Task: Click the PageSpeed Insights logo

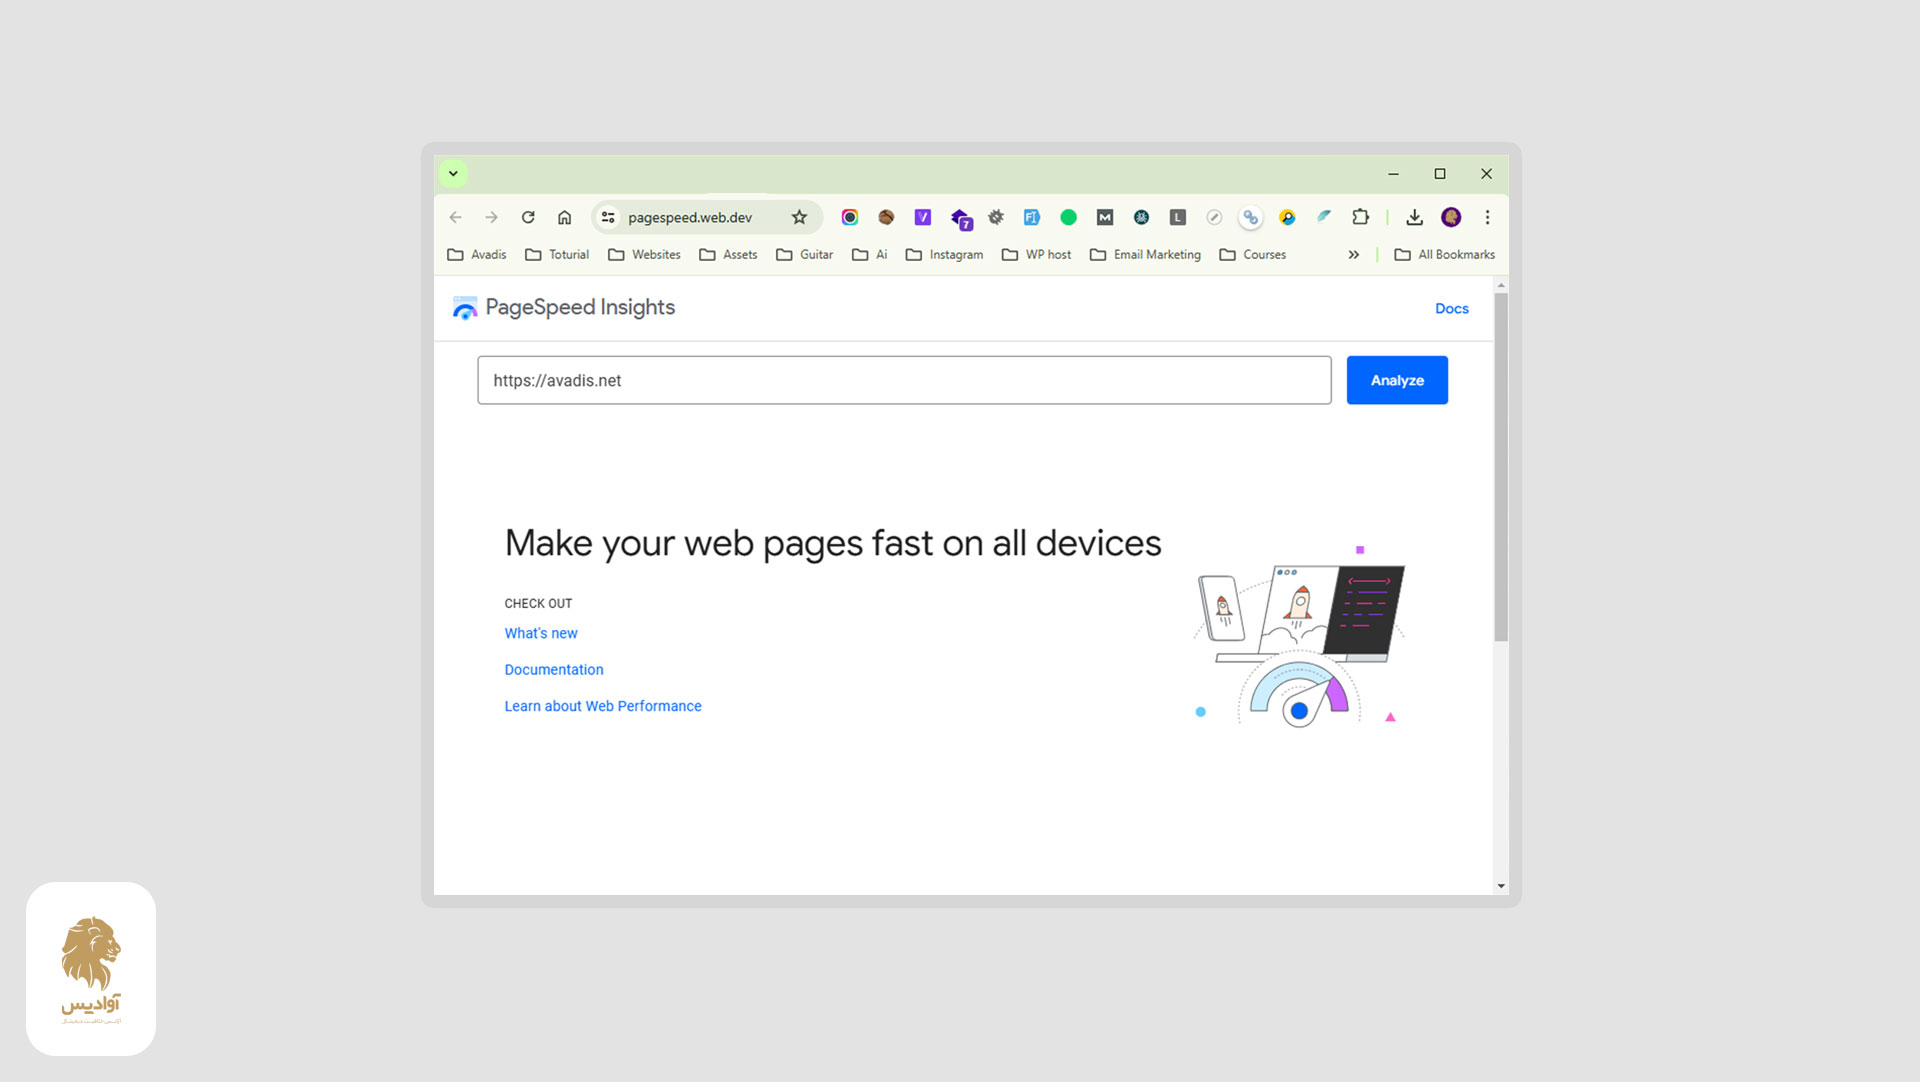Action: 465,308
